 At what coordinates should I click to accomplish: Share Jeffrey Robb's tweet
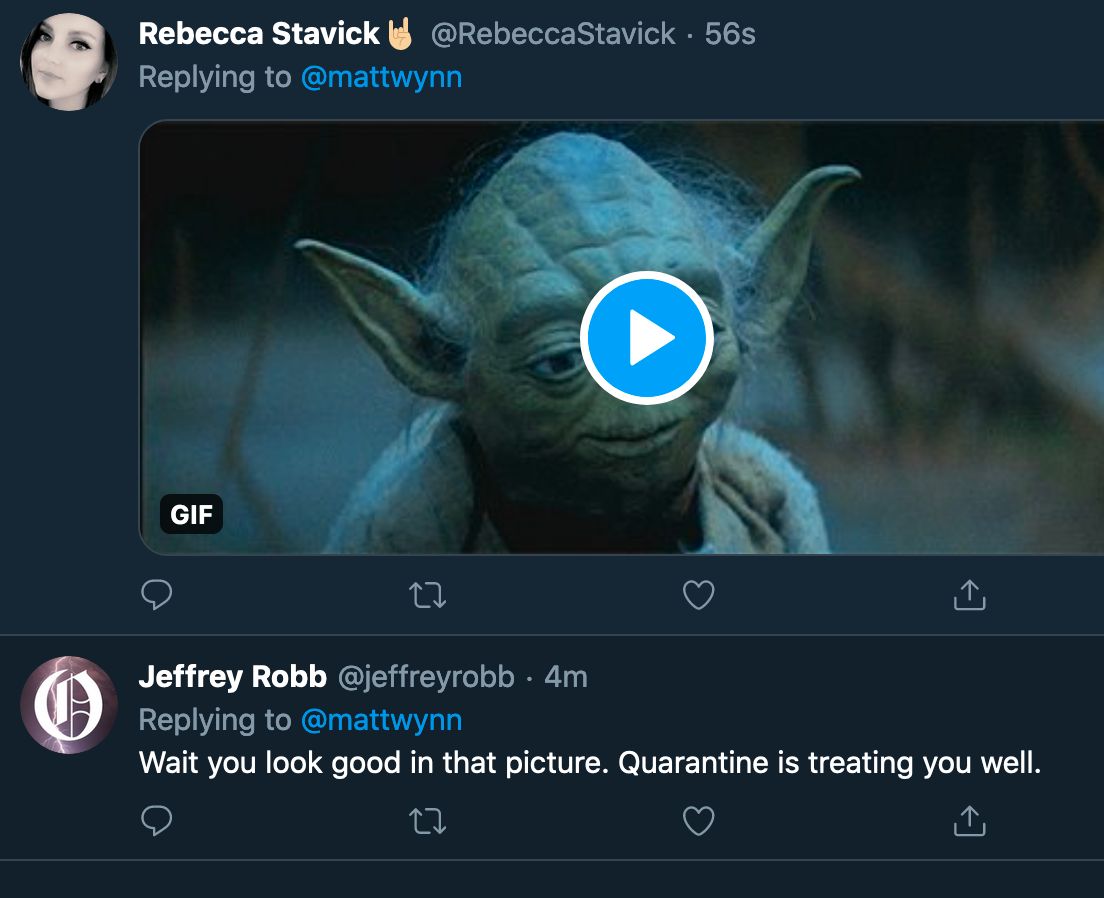[970, 821]
